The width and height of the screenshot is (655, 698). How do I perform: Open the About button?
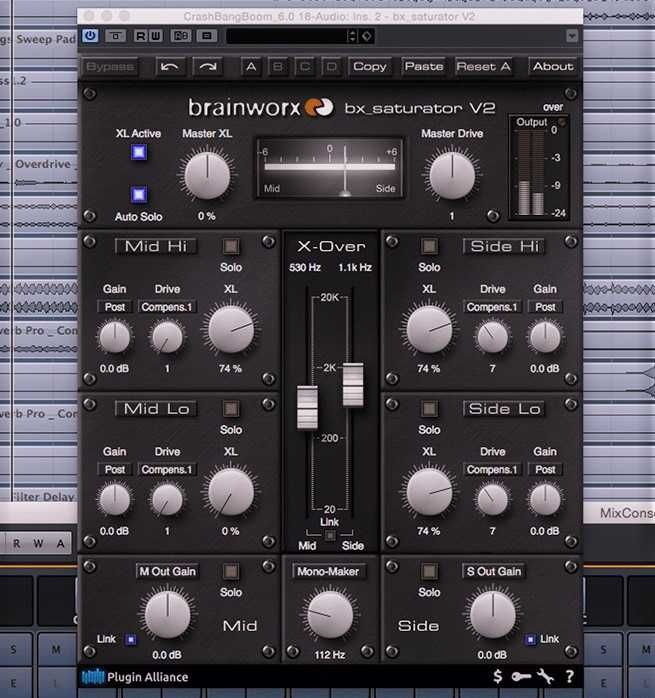[553, 67]
